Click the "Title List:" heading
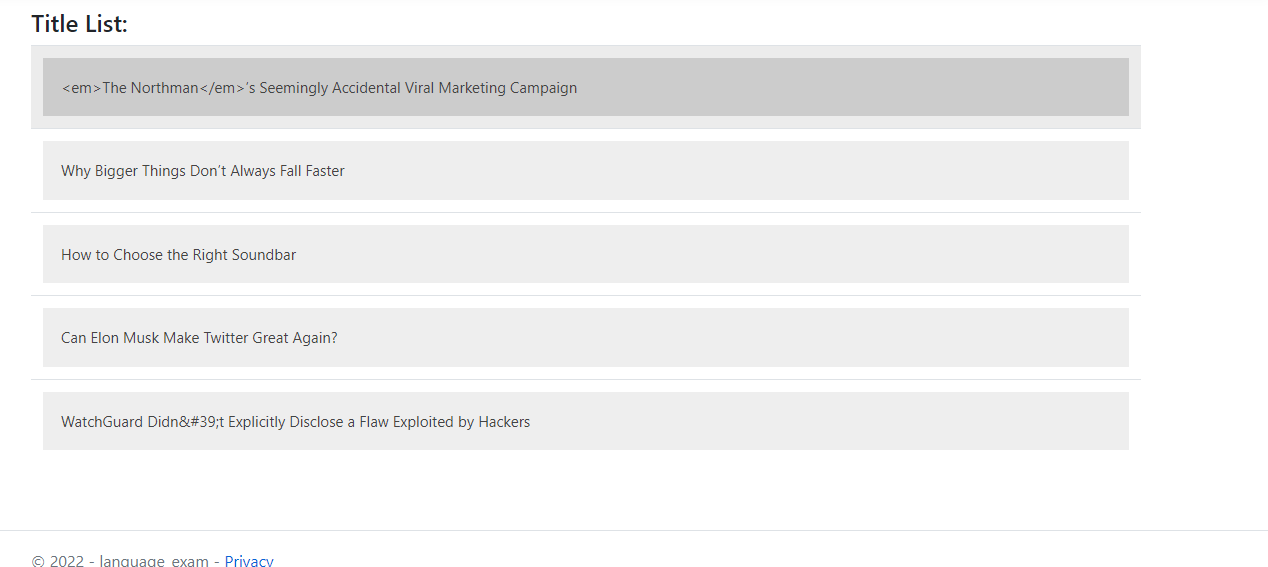Image resolution: width=1268 pixels, height=567 pixels. (80, 24)
